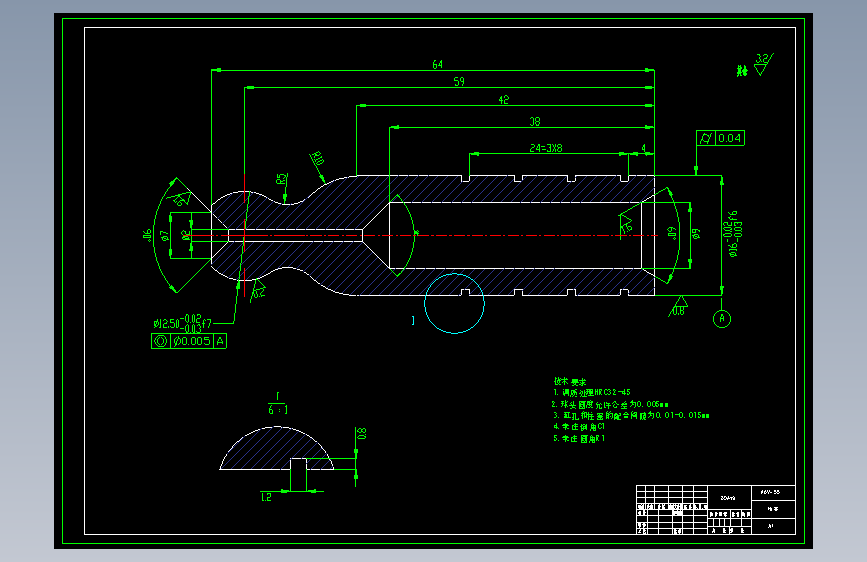Screen dimensions: 867x562
Task: Click the 0.04 cylindricity tolerance frame
Action: click(x=720, y=138)
